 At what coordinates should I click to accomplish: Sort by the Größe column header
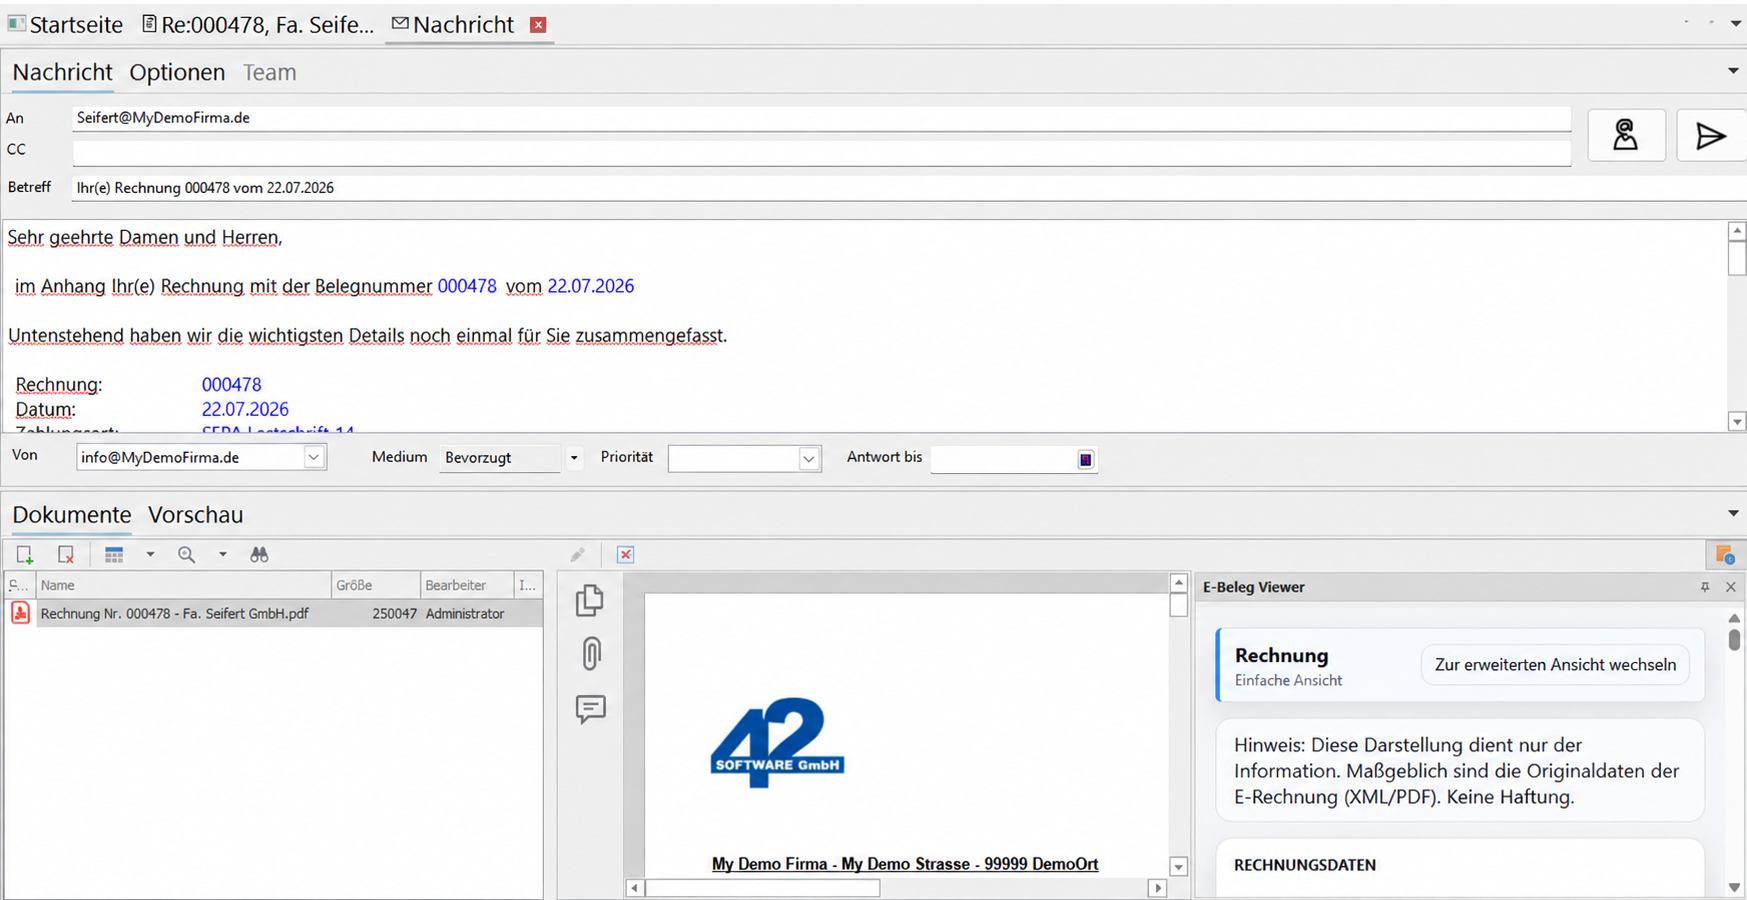point(375,585)
